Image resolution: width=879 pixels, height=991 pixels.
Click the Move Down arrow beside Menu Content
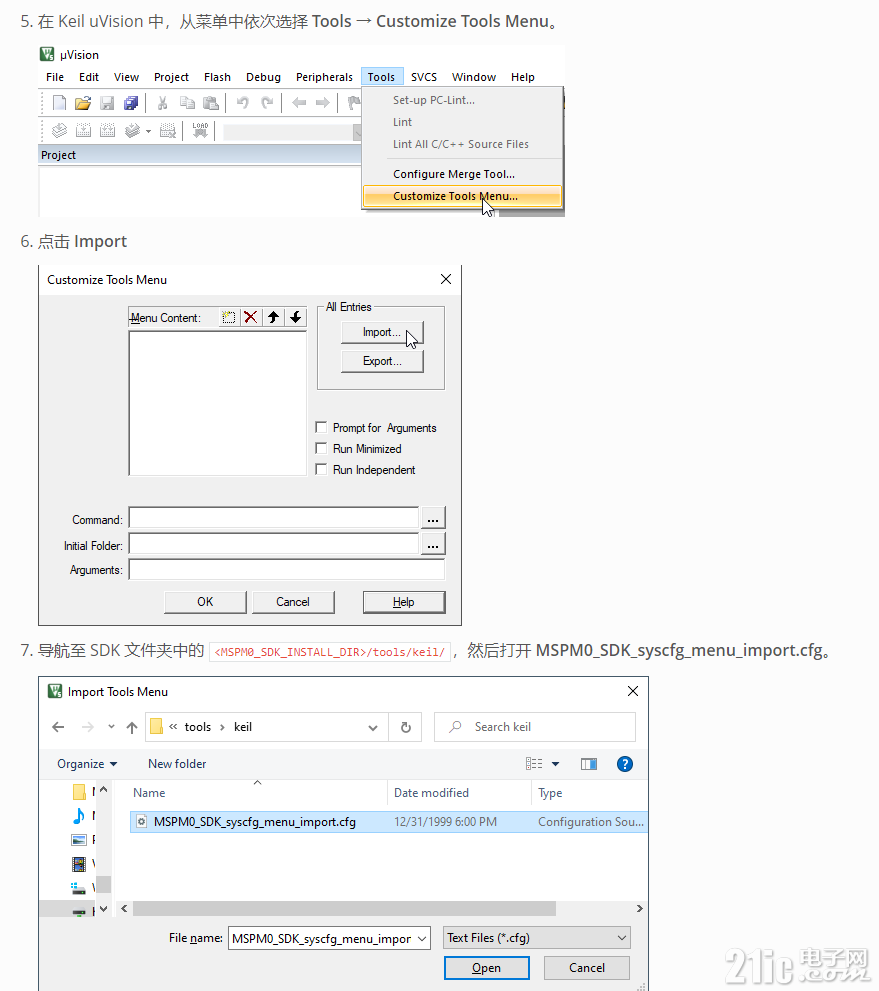pos(295,317)
